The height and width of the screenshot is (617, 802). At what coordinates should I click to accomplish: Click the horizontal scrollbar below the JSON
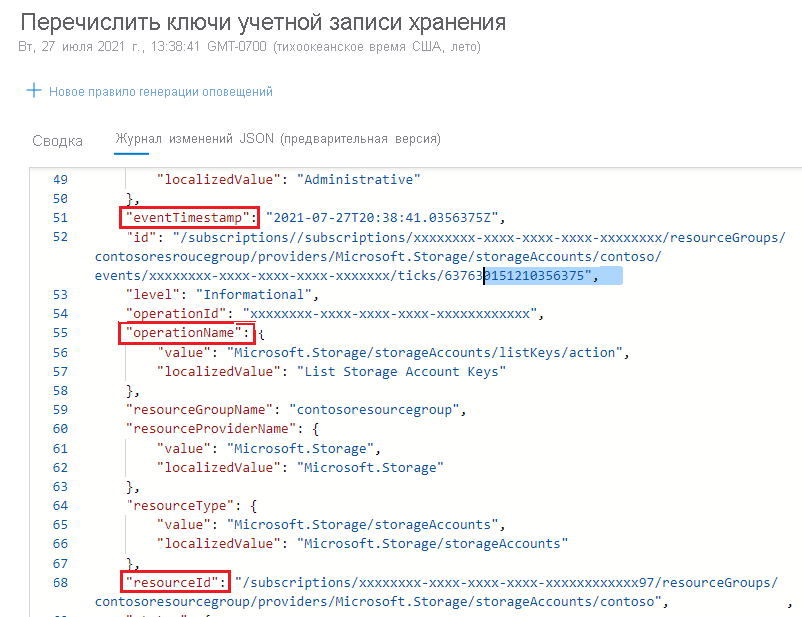tap(400, 613)
